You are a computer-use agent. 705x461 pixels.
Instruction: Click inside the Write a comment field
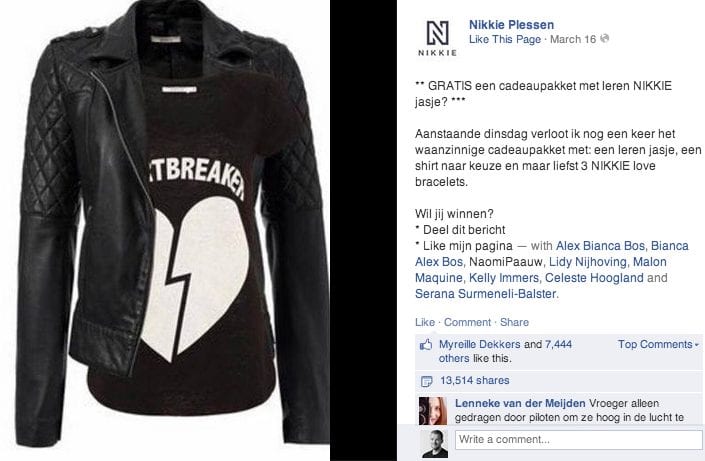578,439
